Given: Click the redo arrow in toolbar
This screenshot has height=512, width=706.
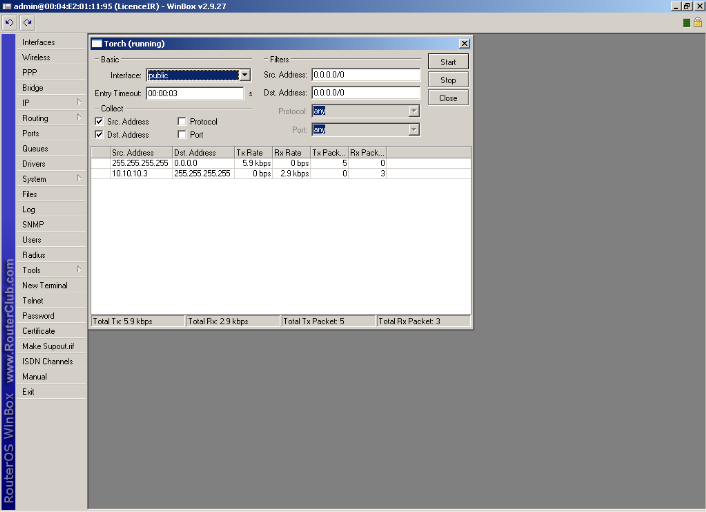Looking at the screenshot, I should (x=27, y=22).
